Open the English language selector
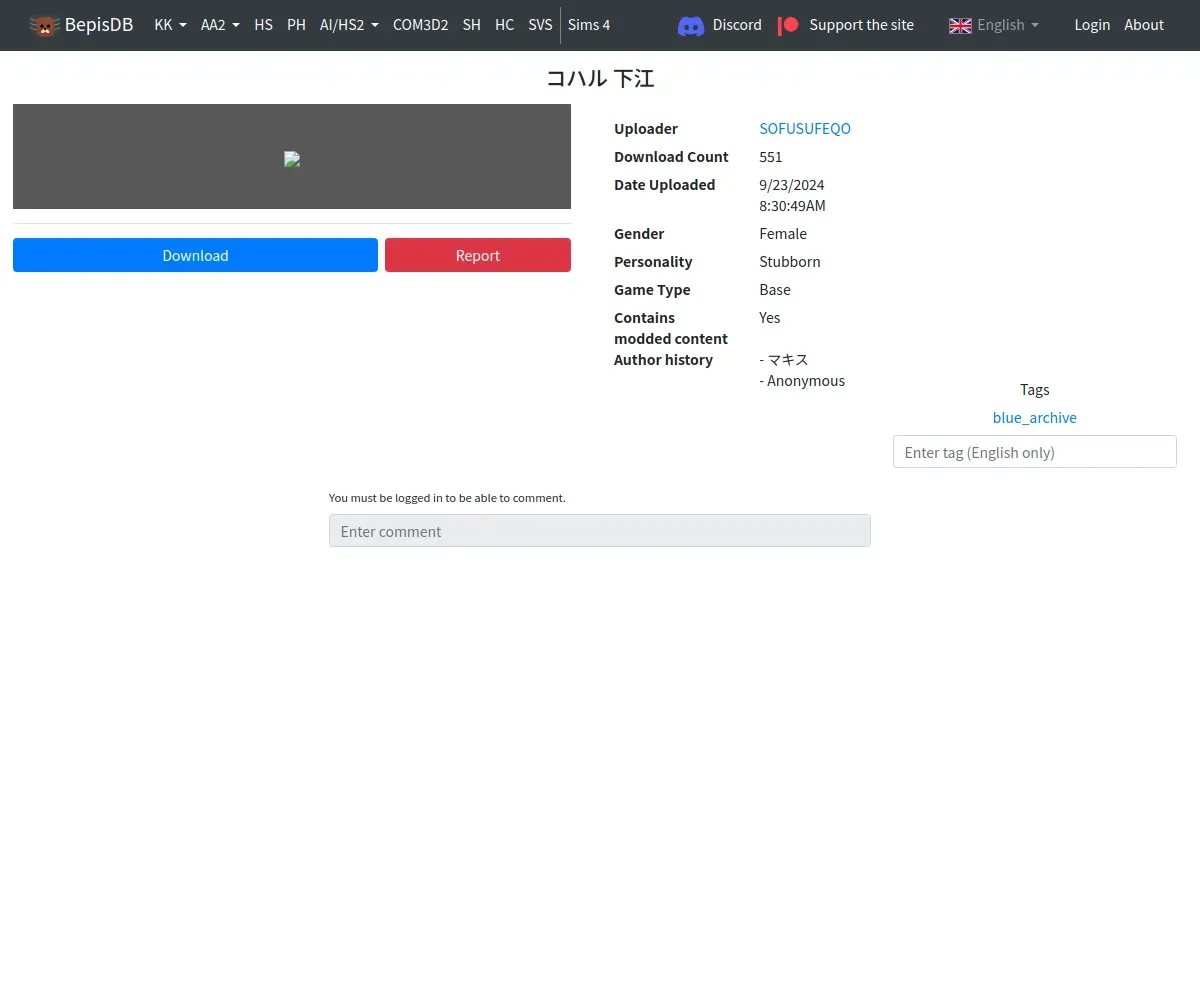This screenshot has height=1000, width=1200. point(994,25)
